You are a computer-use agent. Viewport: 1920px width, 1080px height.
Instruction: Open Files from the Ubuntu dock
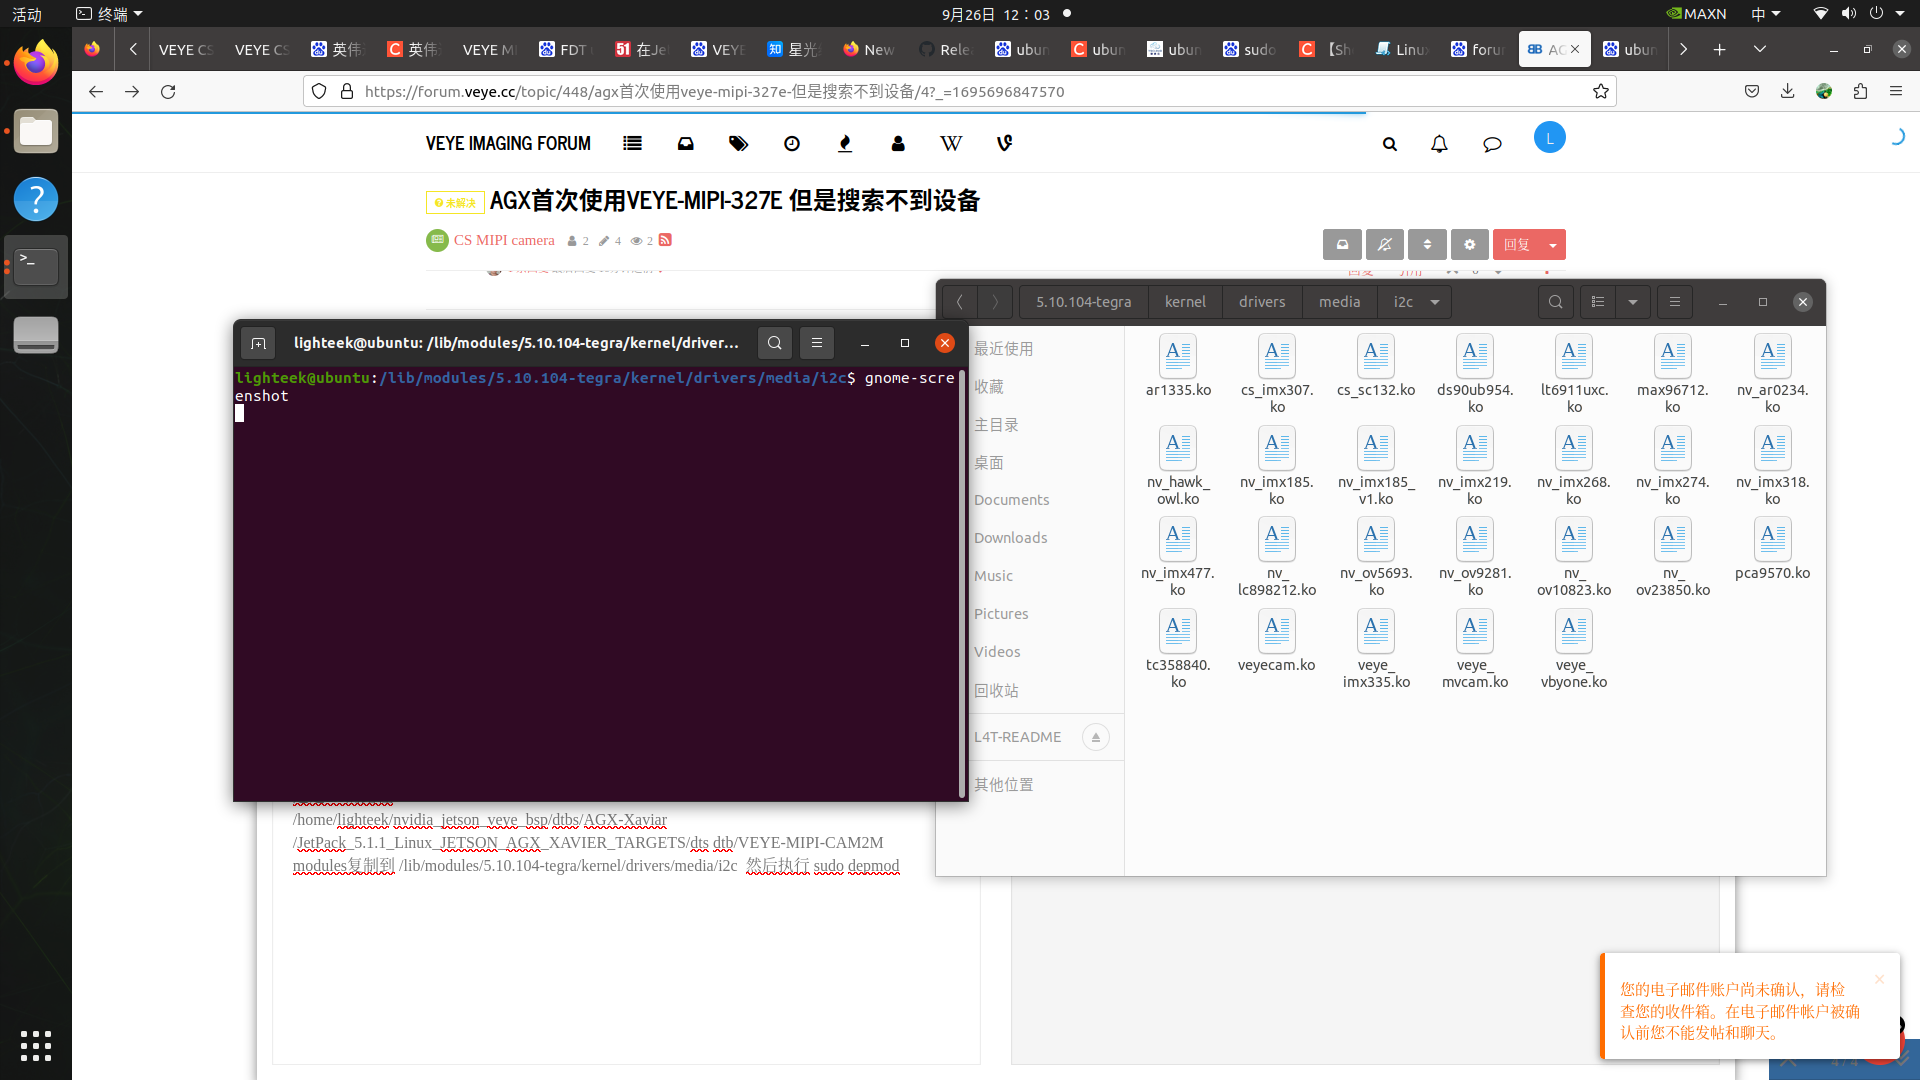36,131
